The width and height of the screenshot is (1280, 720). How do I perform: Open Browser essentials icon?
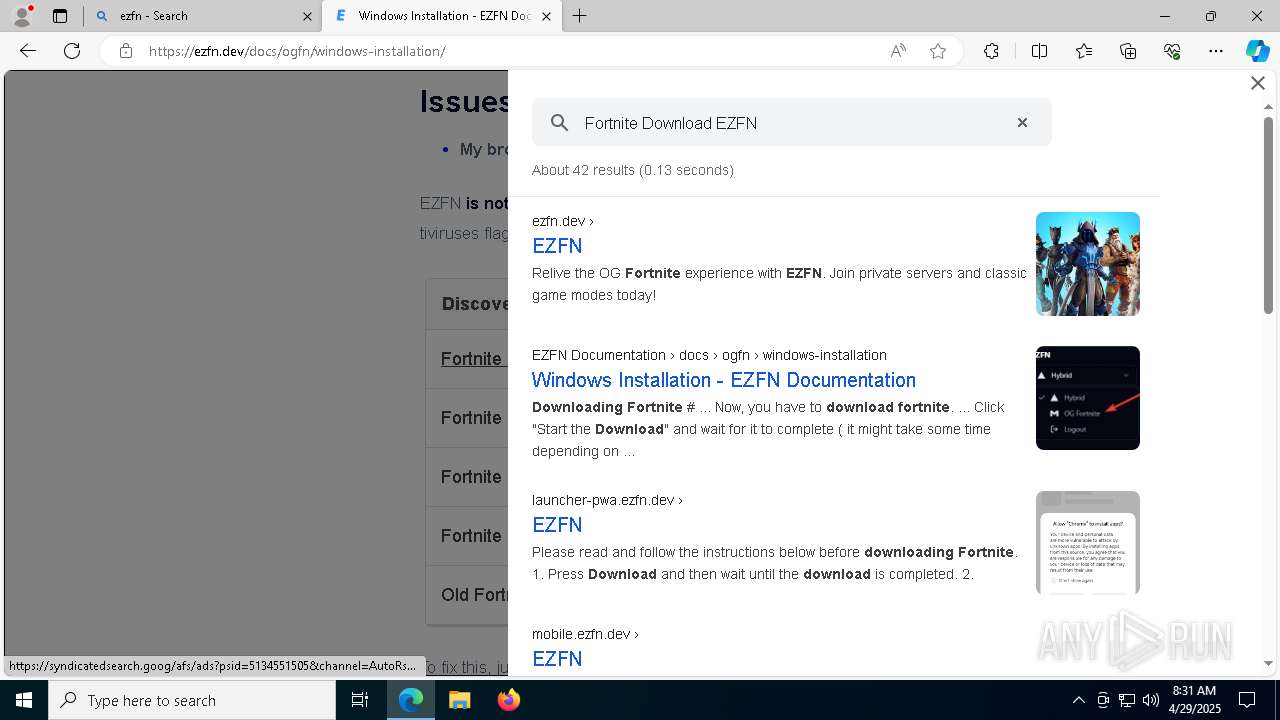click(x=1172, y=51)
